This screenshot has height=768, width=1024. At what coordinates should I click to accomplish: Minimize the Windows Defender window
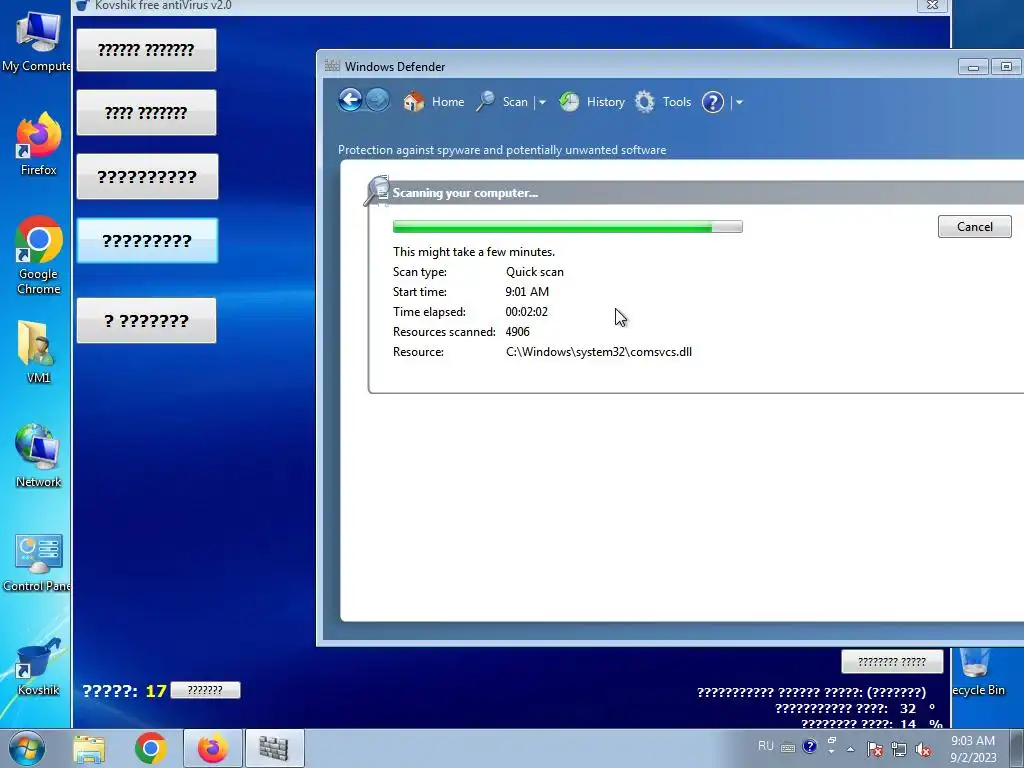pos(973,67)
